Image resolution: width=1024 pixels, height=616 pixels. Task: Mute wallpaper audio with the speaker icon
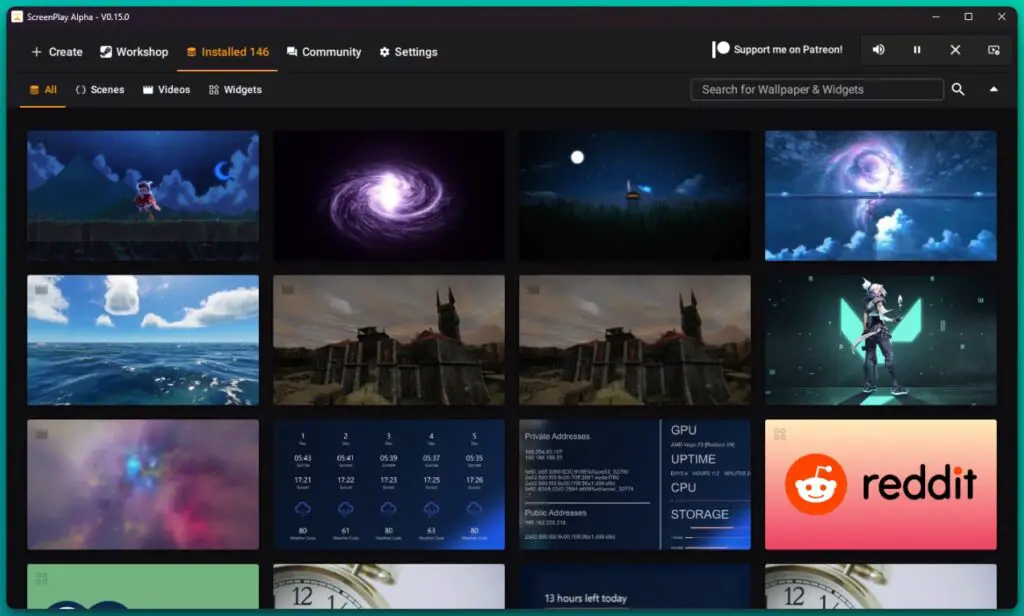pos(878,50)
